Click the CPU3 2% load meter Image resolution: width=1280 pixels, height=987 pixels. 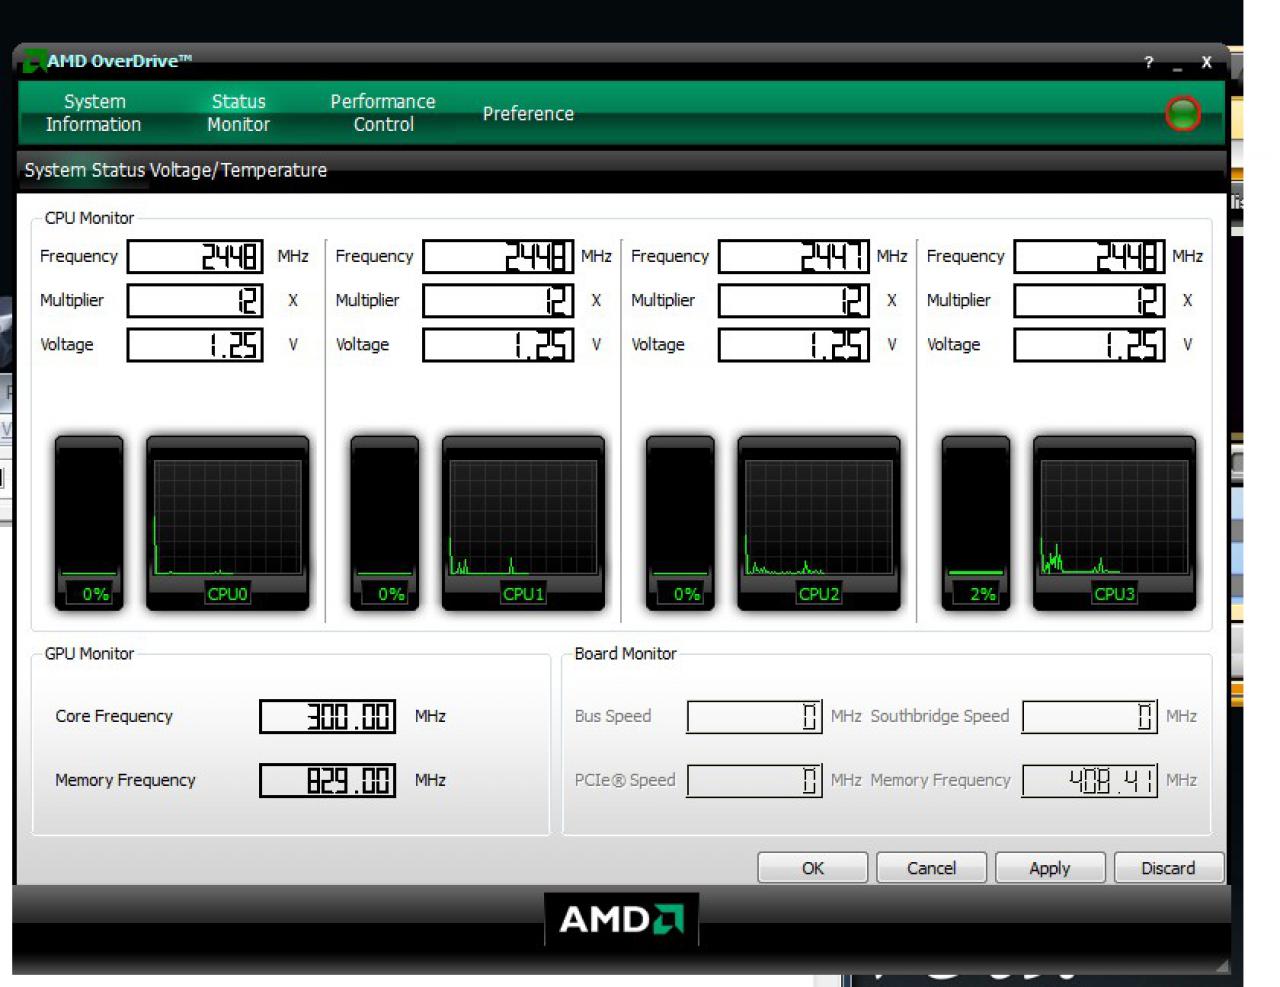(x=976, y=522)
